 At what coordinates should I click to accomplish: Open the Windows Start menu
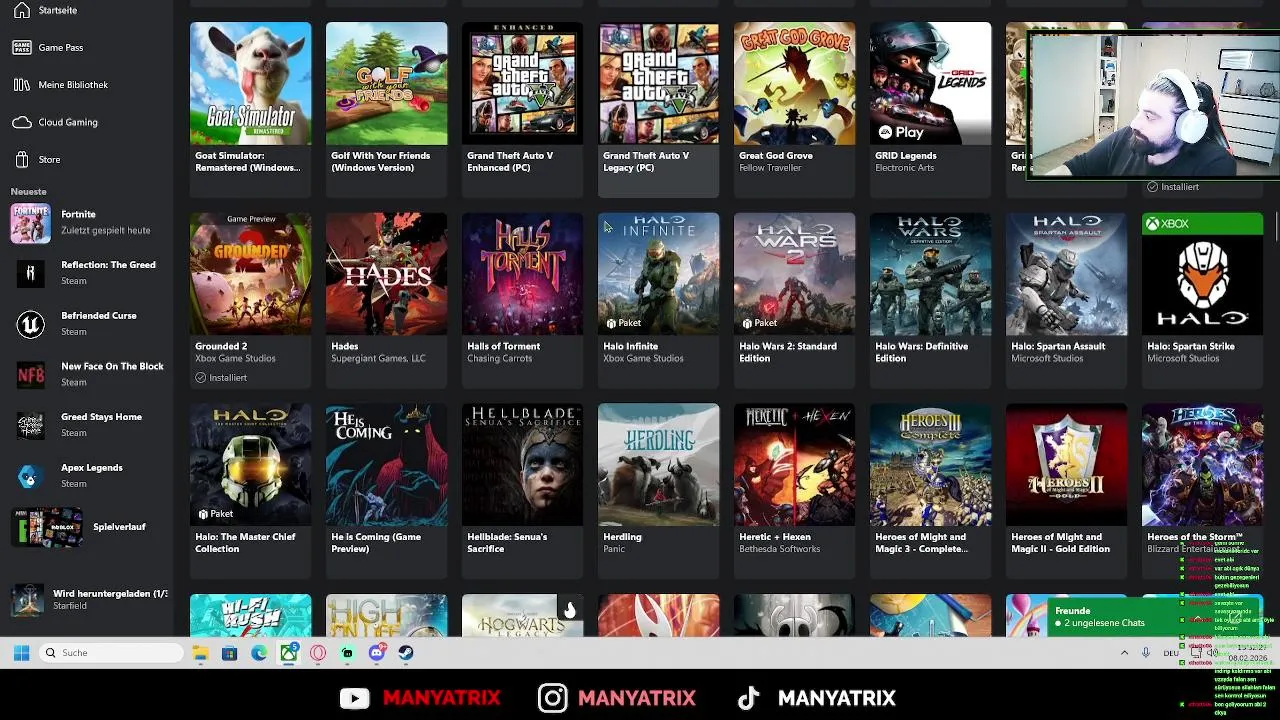click(x=21, y=653)
